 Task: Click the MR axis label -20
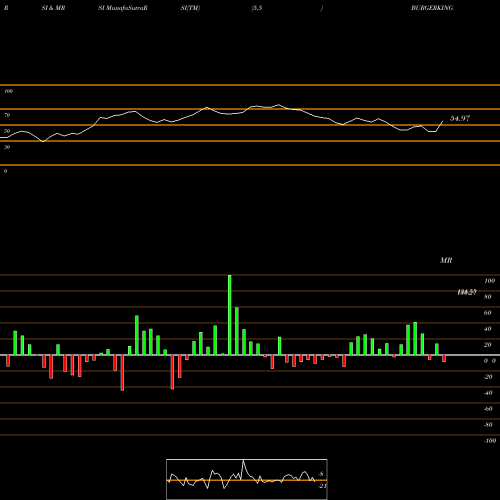pyautogui.click(x=488, y=377)
